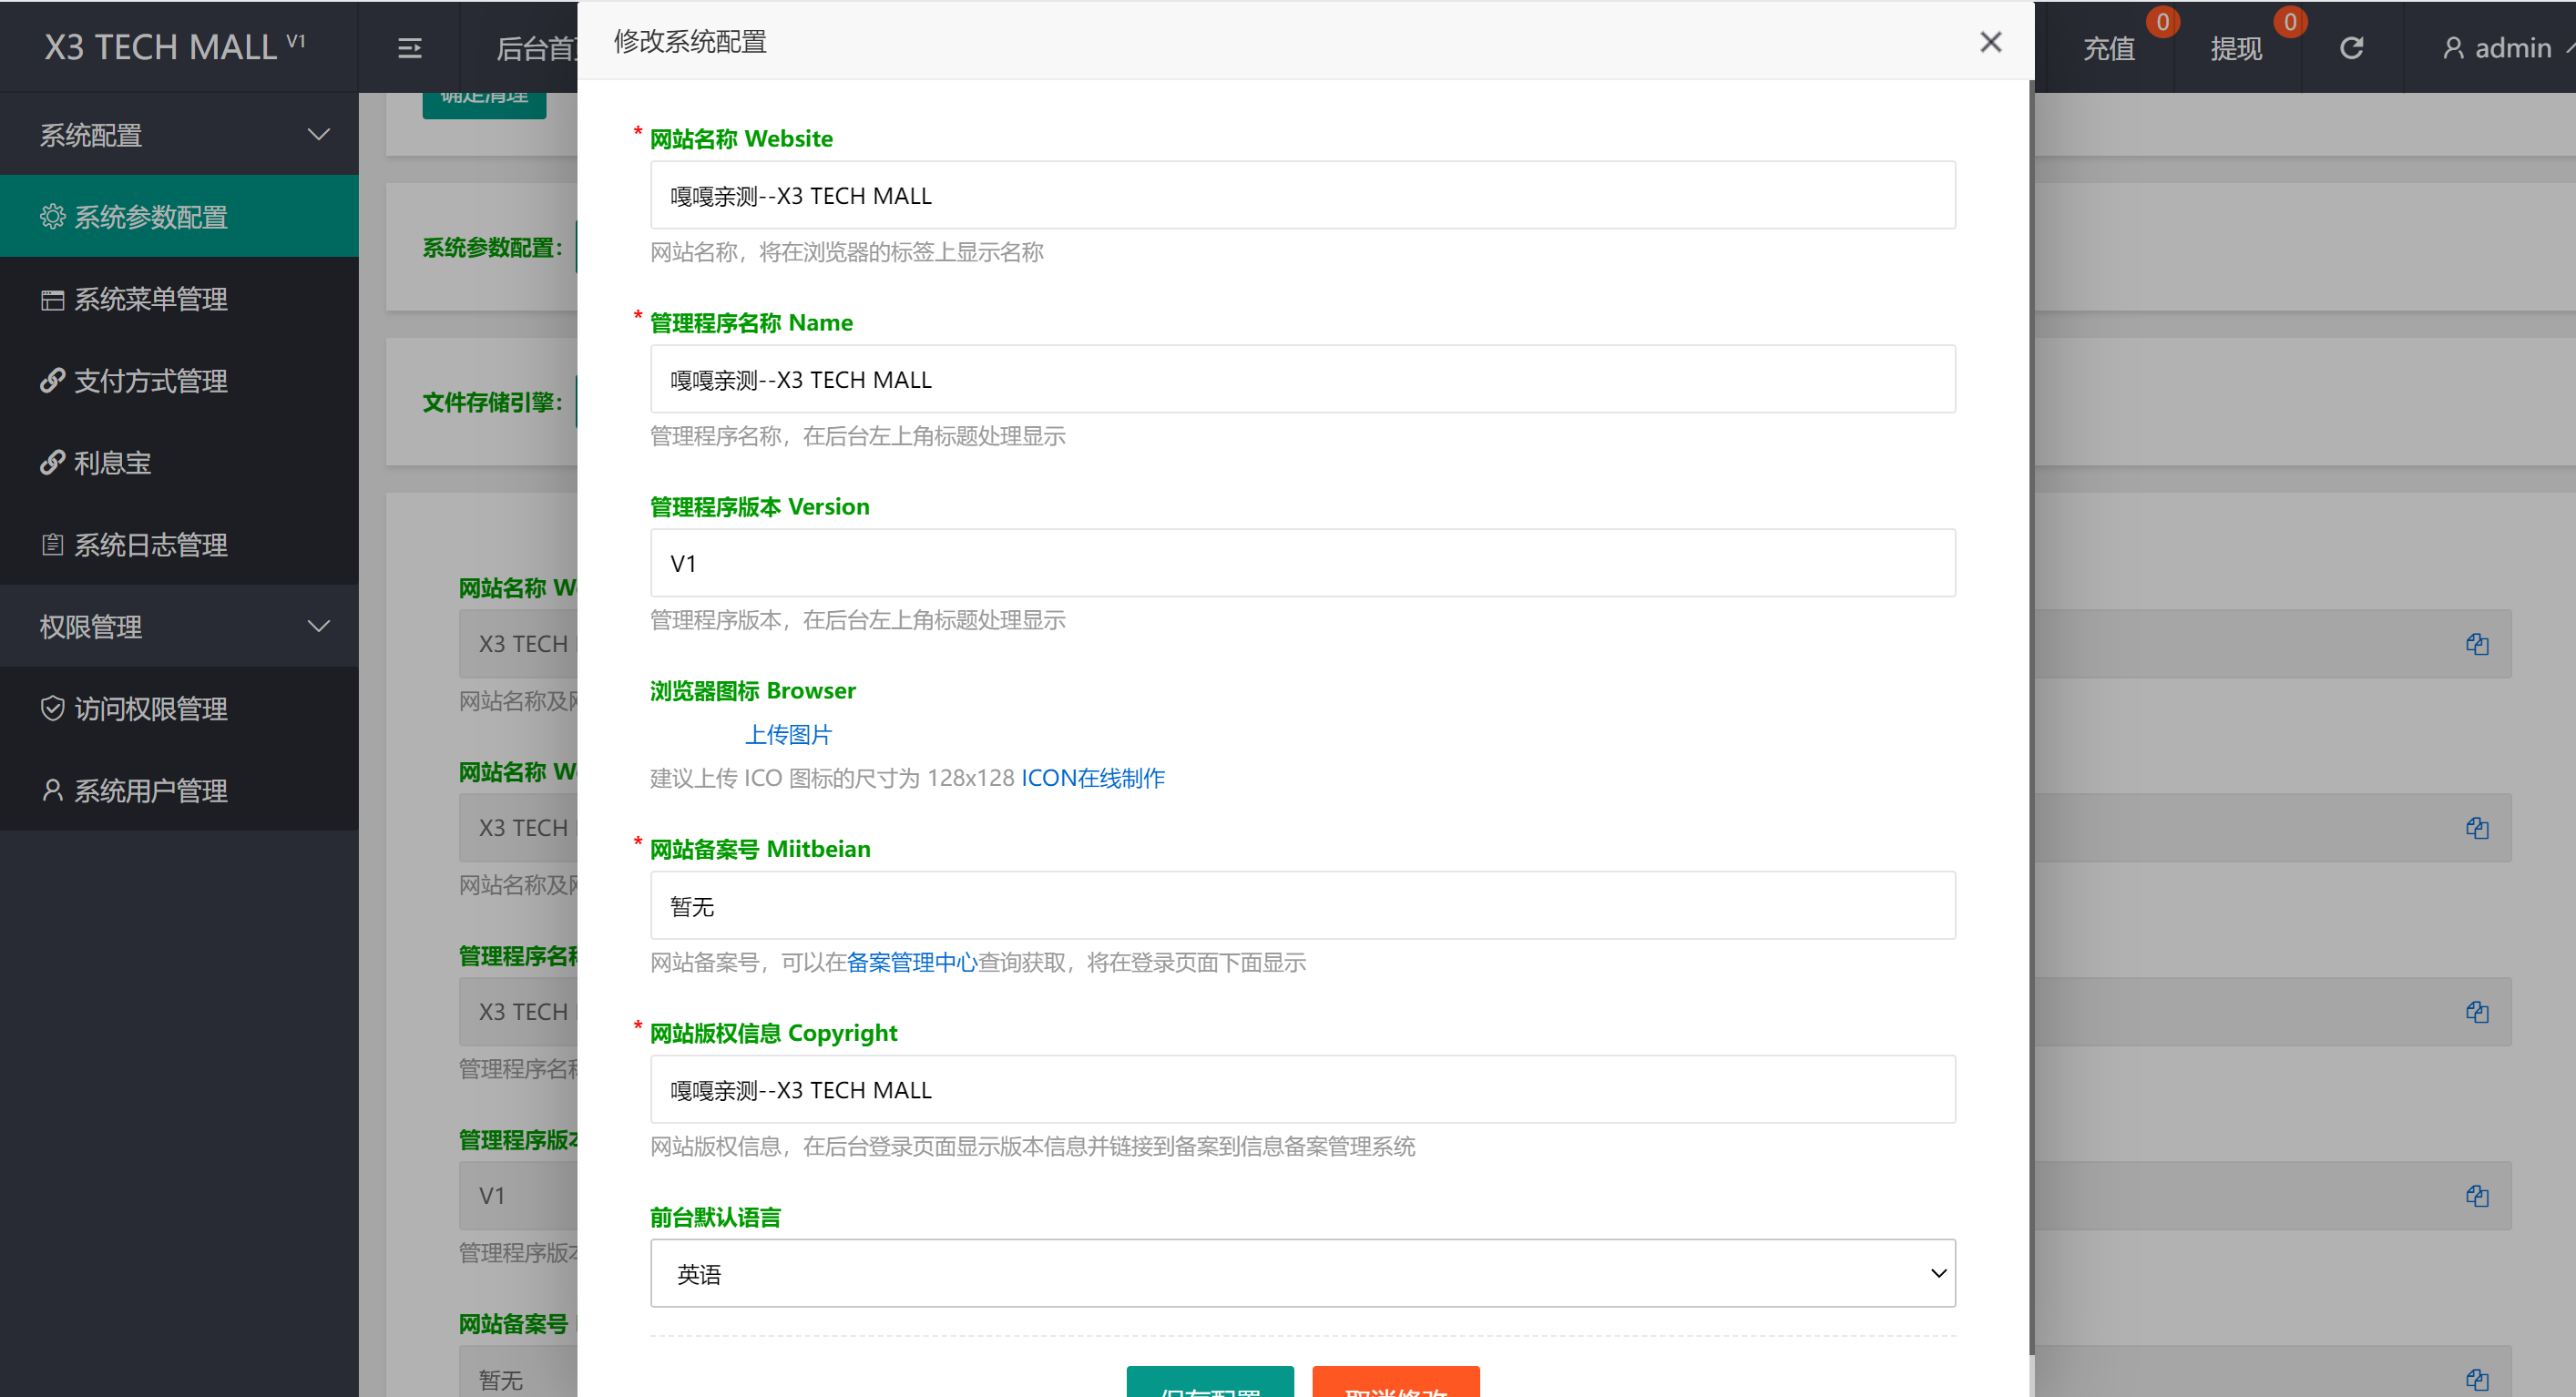Click hint text 网站名称，将在浏览器的标签上显示名称

[x=847, y=252]
